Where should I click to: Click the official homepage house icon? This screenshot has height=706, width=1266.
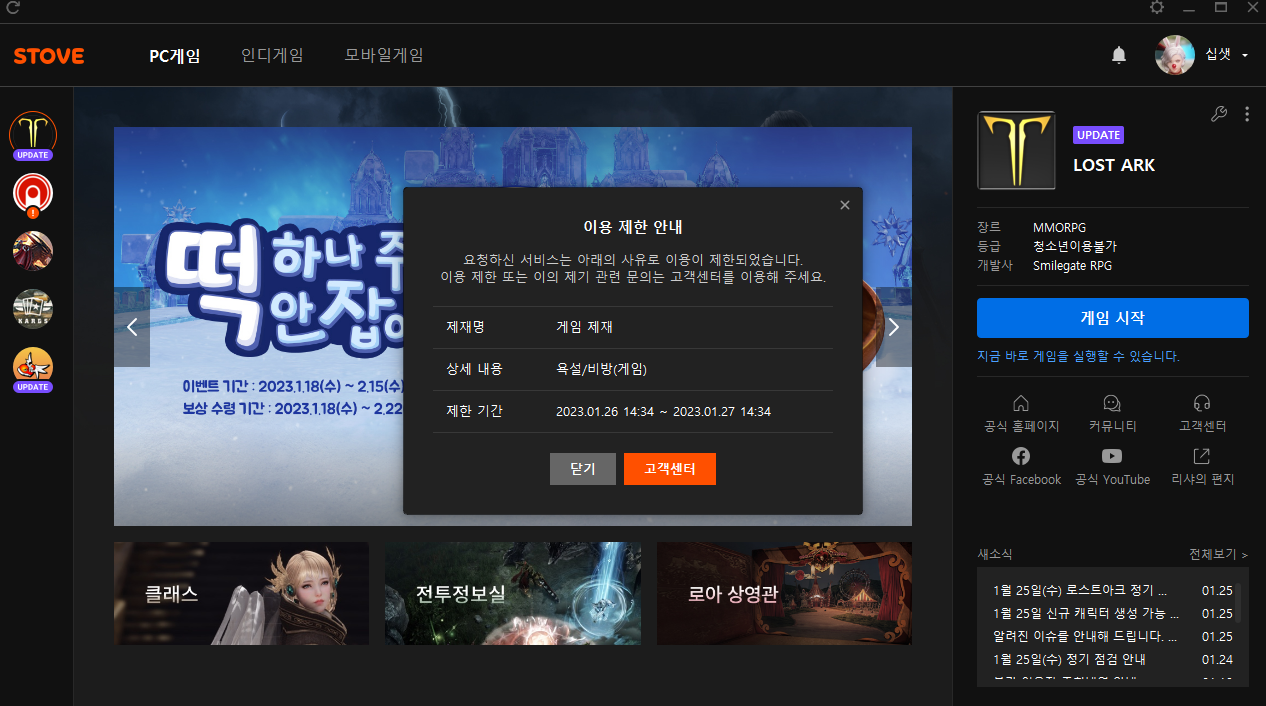pos(1021,403)
